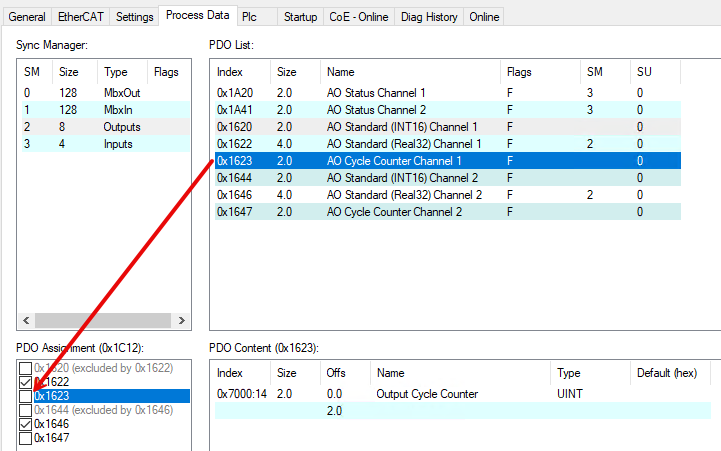Switch to the General tab

point(28,17)
